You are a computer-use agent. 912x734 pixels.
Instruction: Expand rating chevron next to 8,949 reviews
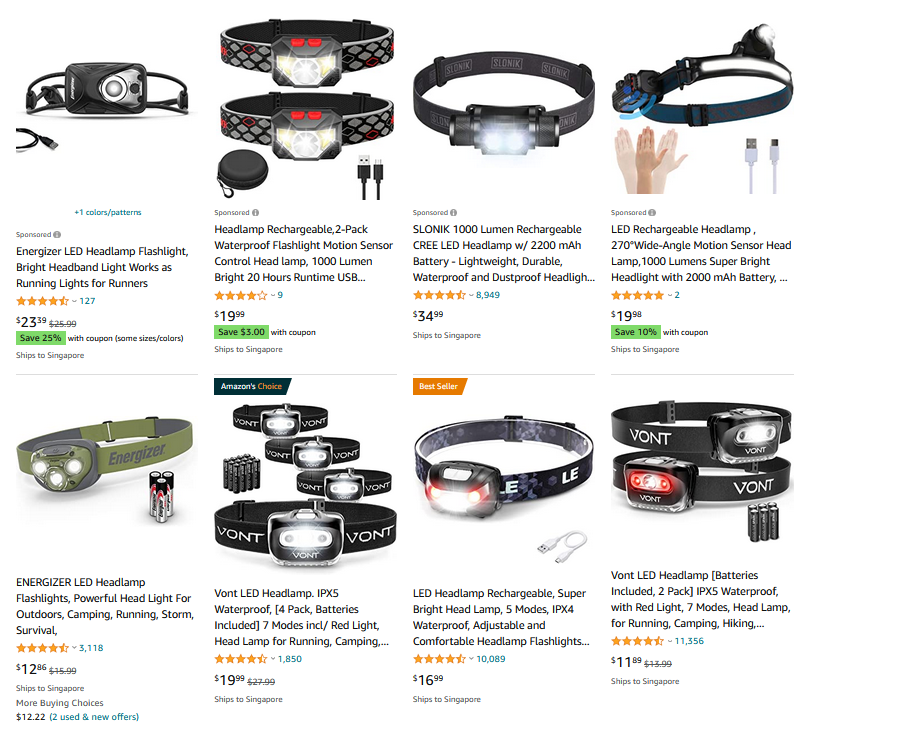[471, 295]
